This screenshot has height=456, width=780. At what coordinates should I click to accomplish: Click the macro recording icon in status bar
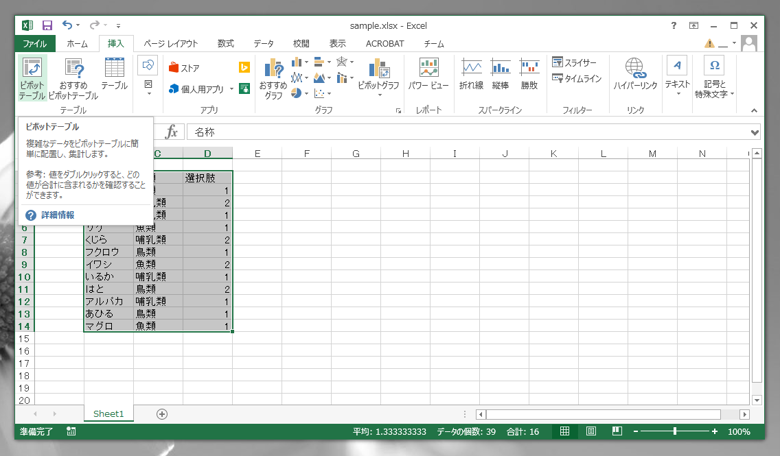[71, 432]
